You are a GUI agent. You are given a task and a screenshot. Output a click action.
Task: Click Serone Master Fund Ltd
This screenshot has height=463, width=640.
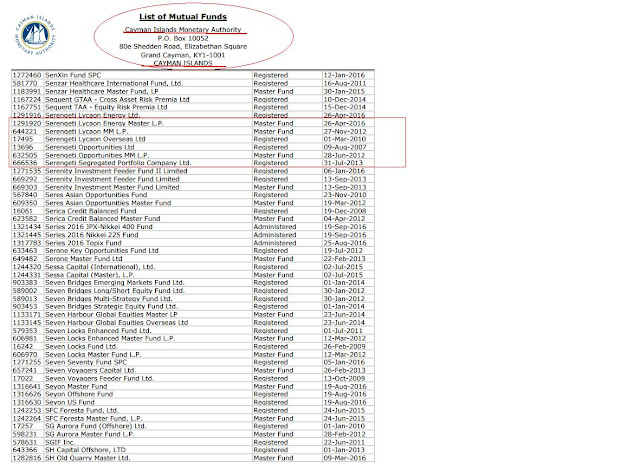(x=84, y=259)
